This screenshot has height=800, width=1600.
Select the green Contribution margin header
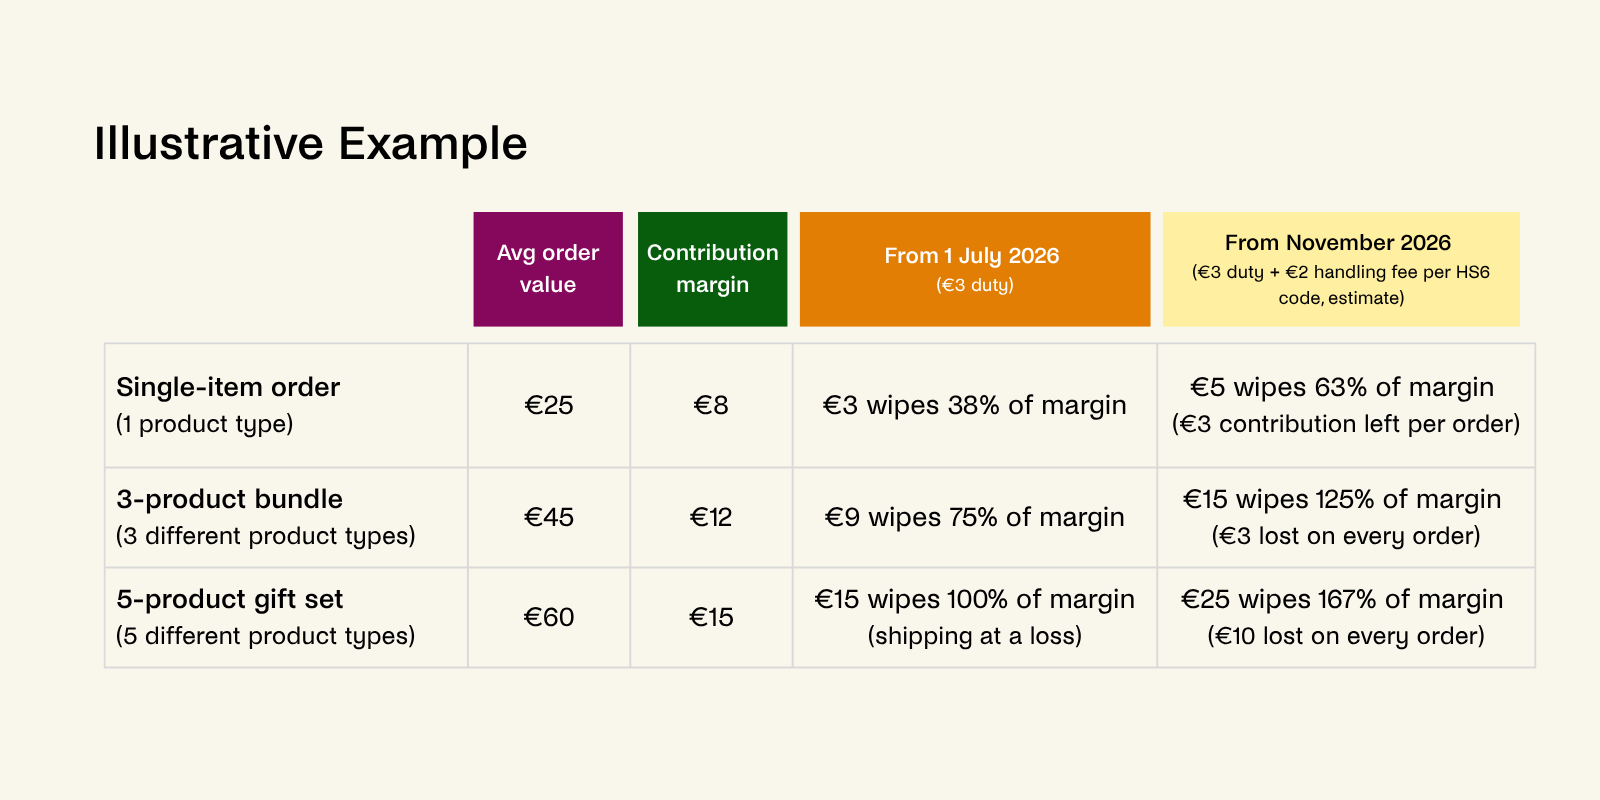pyautogui.click(x=712, y=269)
